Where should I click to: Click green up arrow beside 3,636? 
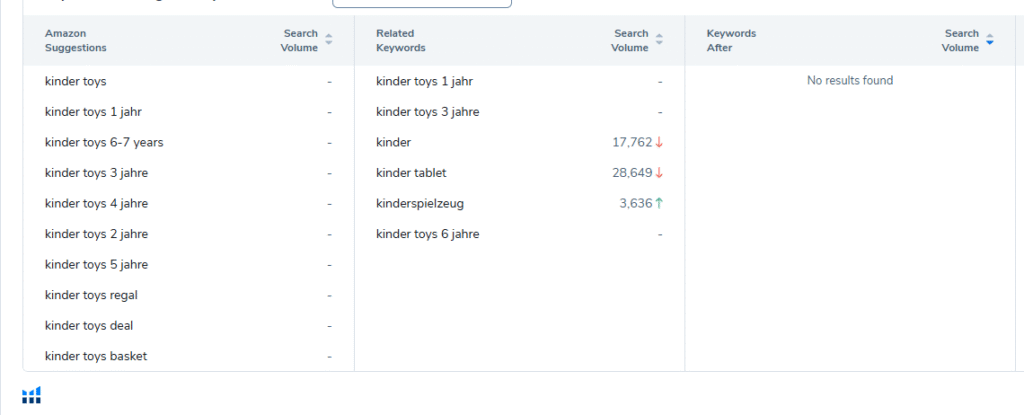coord(659,203)
